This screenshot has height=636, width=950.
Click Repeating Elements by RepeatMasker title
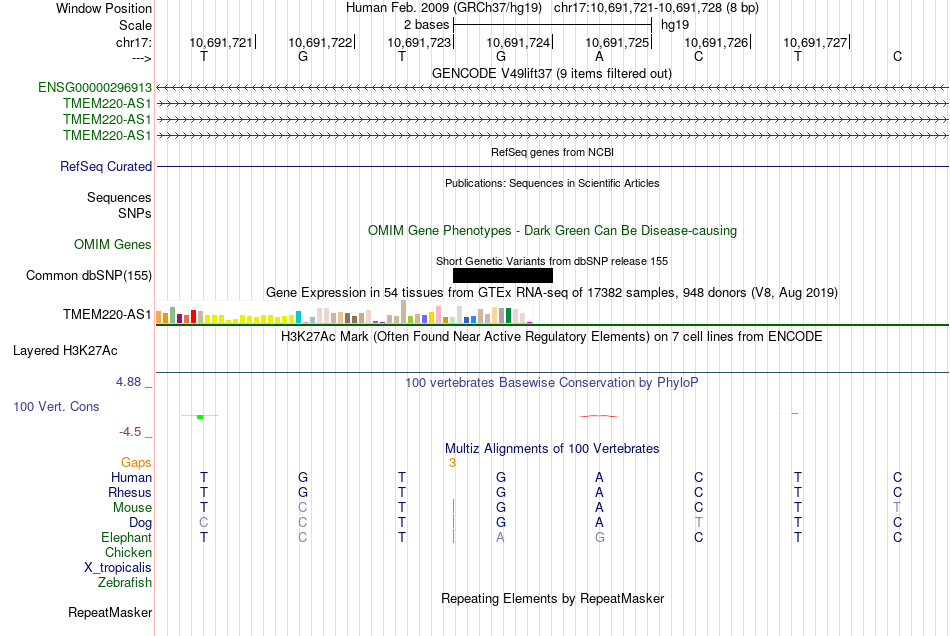[553, 598]
